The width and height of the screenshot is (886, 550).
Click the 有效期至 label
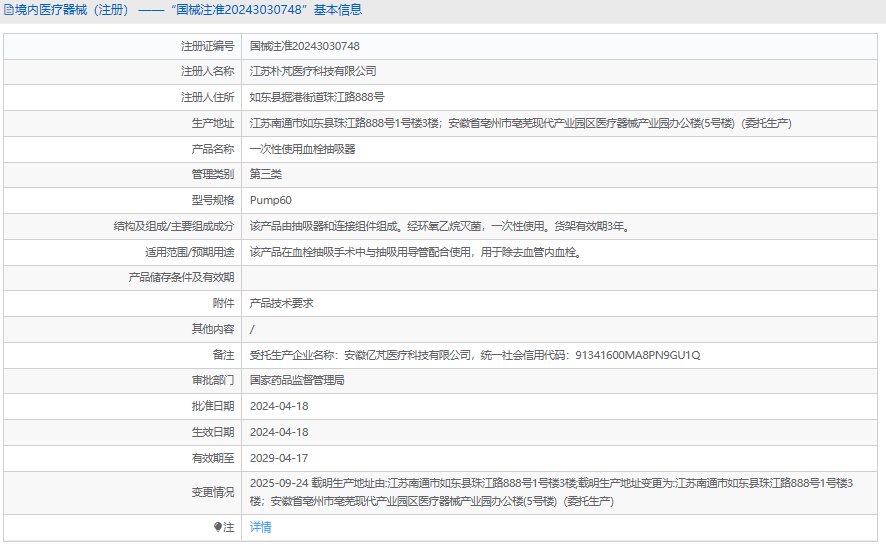coord(212,458)
